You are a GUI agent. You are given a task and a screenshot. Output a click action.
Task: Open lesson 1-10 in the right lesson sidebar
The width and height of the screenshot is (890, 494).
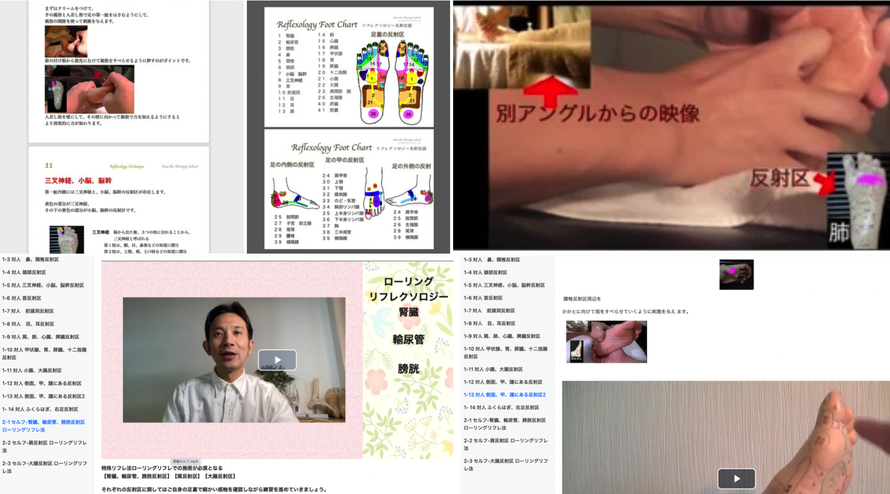point(506,353)
